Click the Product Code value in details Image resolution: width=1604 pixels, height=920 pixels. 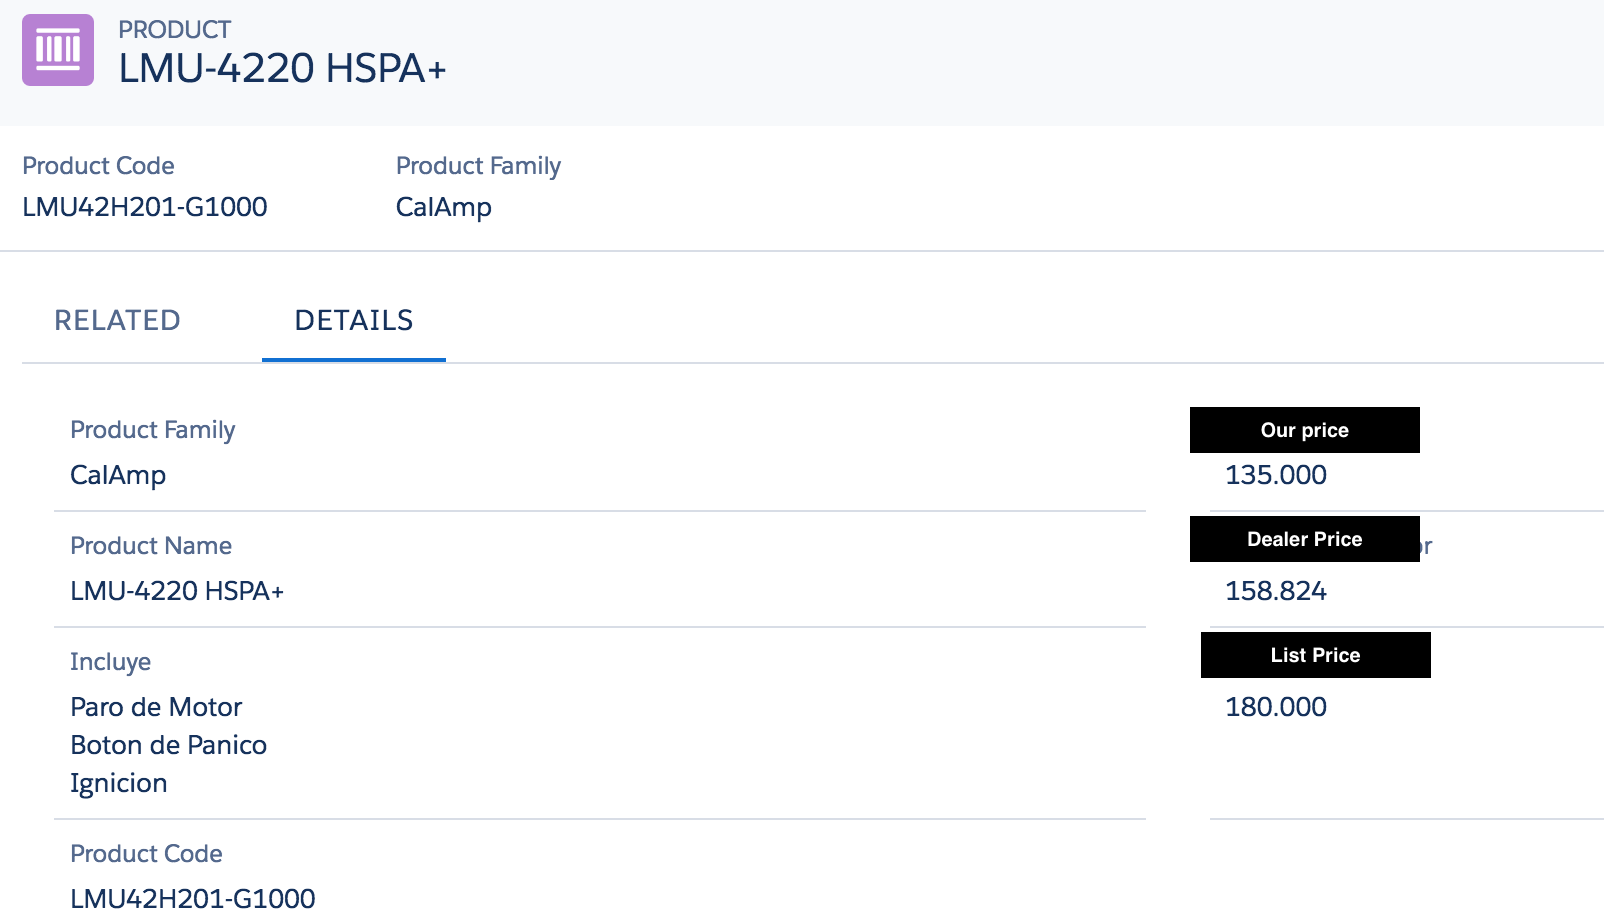193,898
